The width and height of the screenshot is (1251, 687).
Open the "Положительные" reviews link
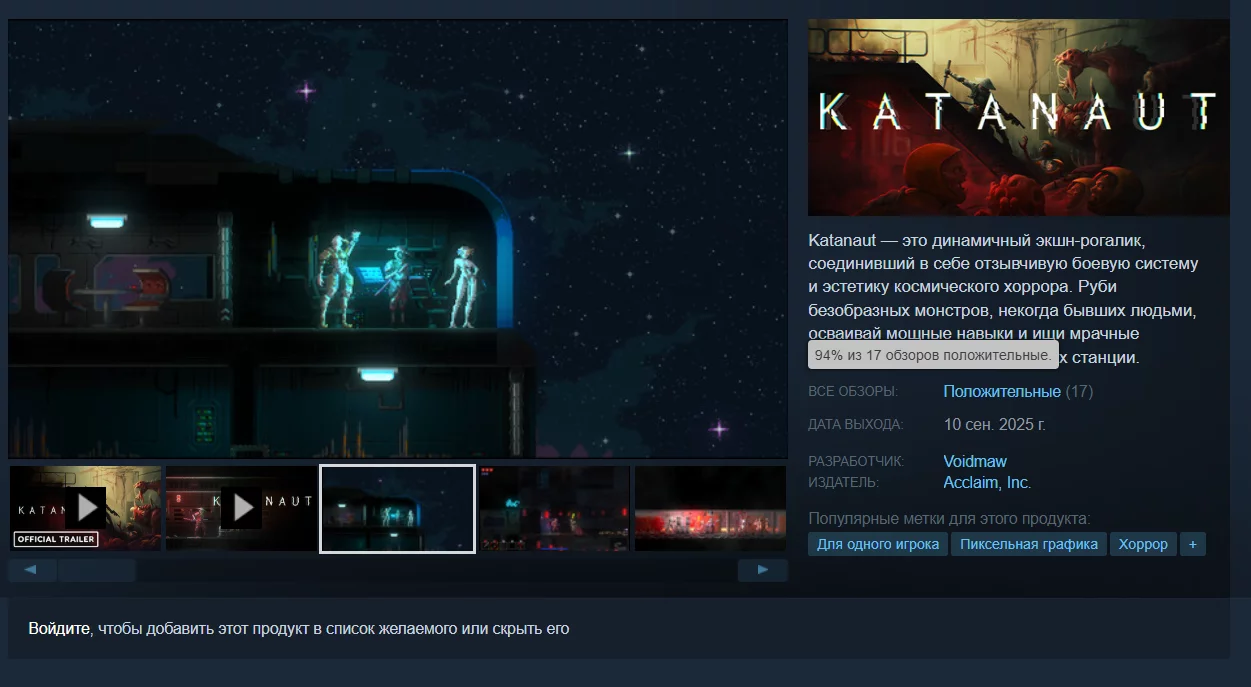(1002, 391)
